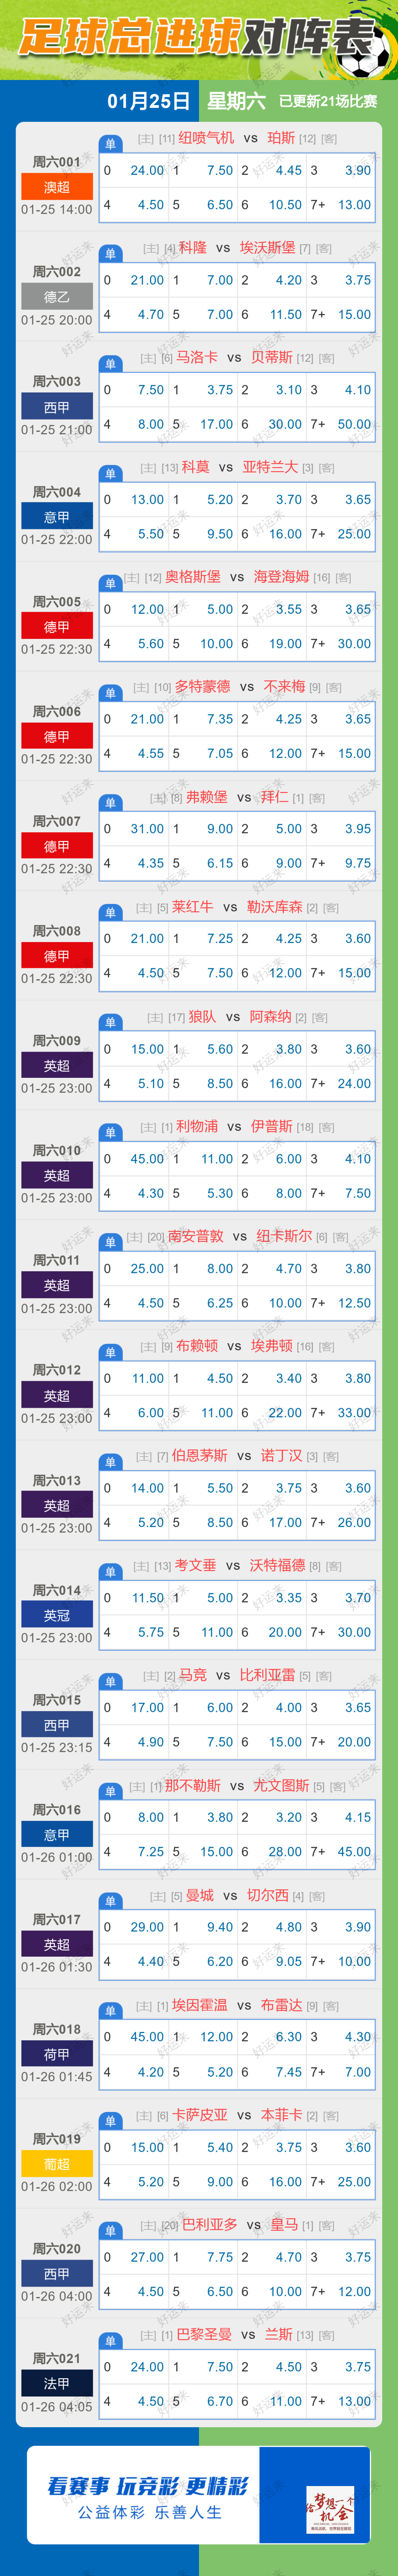
Task: Open team 多特蒙德 in match 周六006
Action: (x=202, y=687)
